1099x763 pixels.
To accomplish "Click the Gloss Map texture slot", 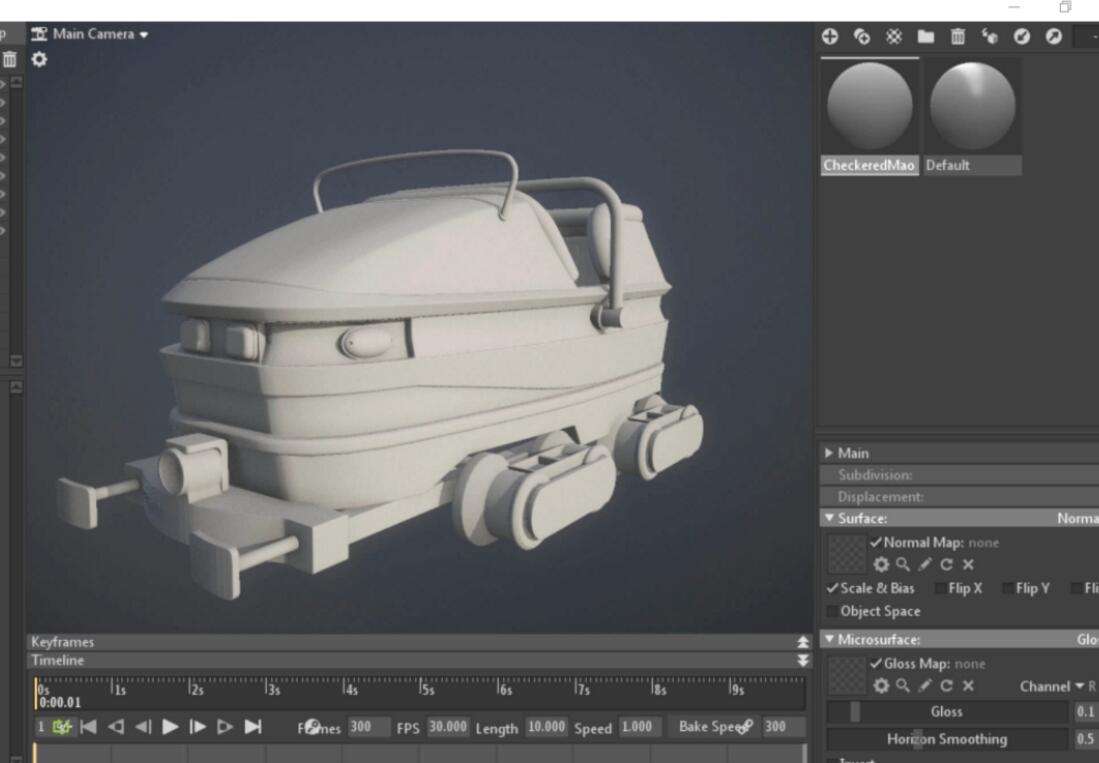I will click(847, 675).
